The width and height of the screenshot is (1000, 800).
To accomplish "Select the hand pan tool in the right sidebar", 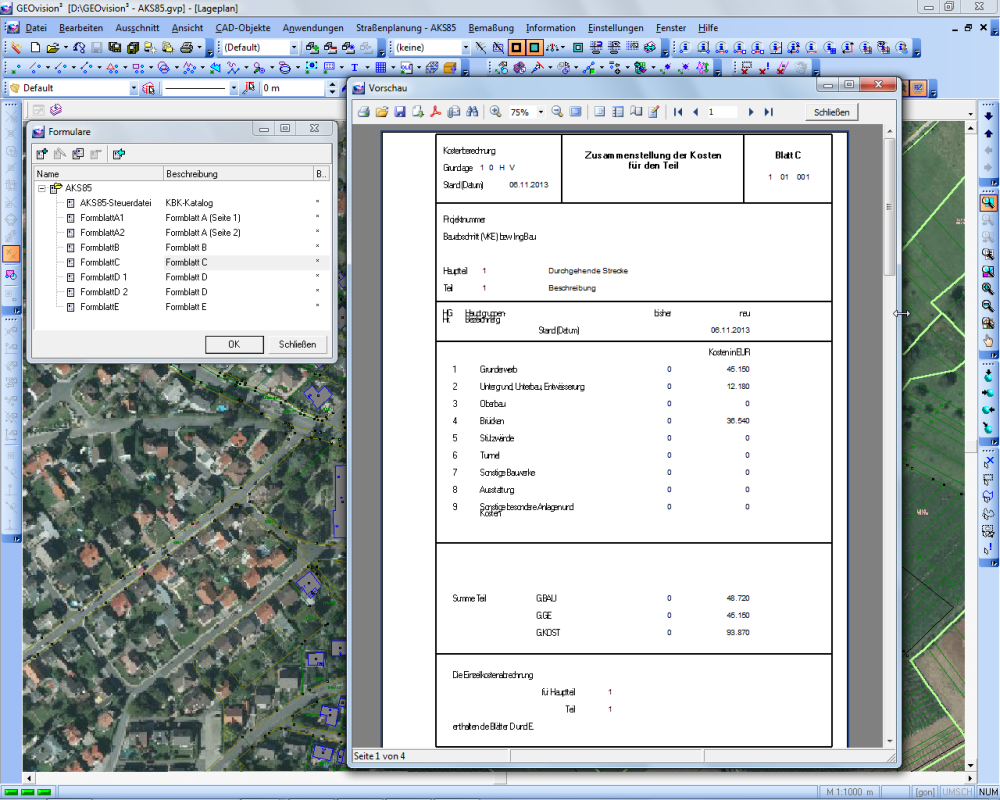I will click(988, 341).
